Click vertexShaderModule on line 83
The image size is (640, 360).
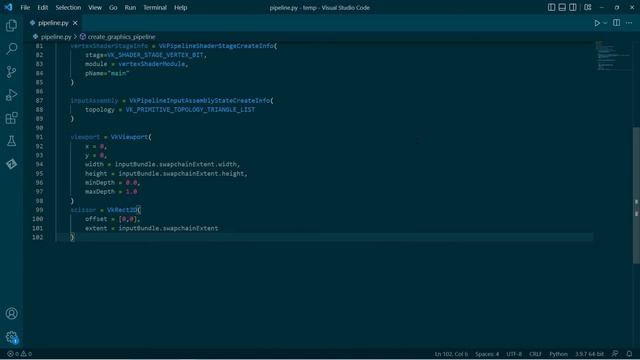[151, 64]
